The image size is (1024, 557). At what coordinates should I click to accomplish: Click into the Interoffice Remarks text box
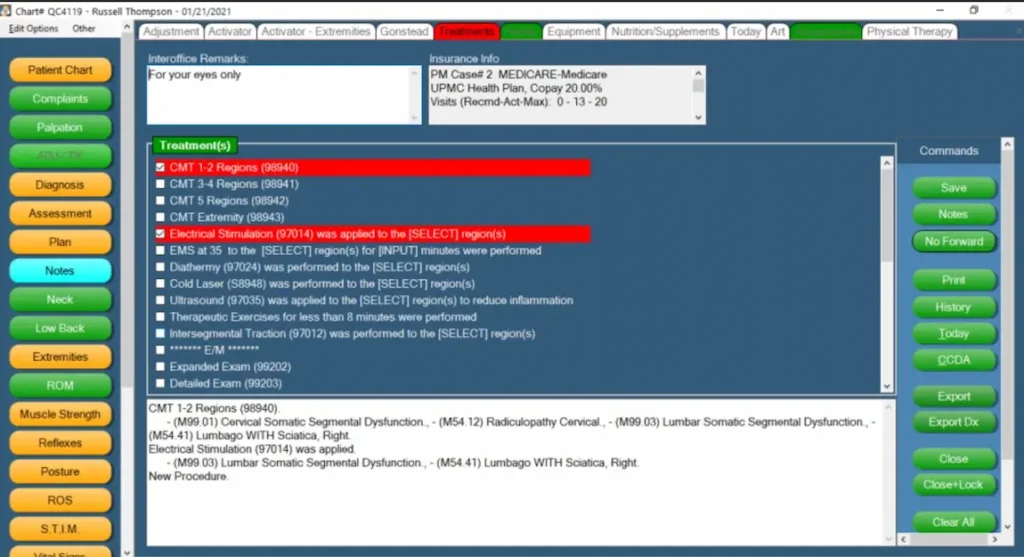click(x=283, y=95)
